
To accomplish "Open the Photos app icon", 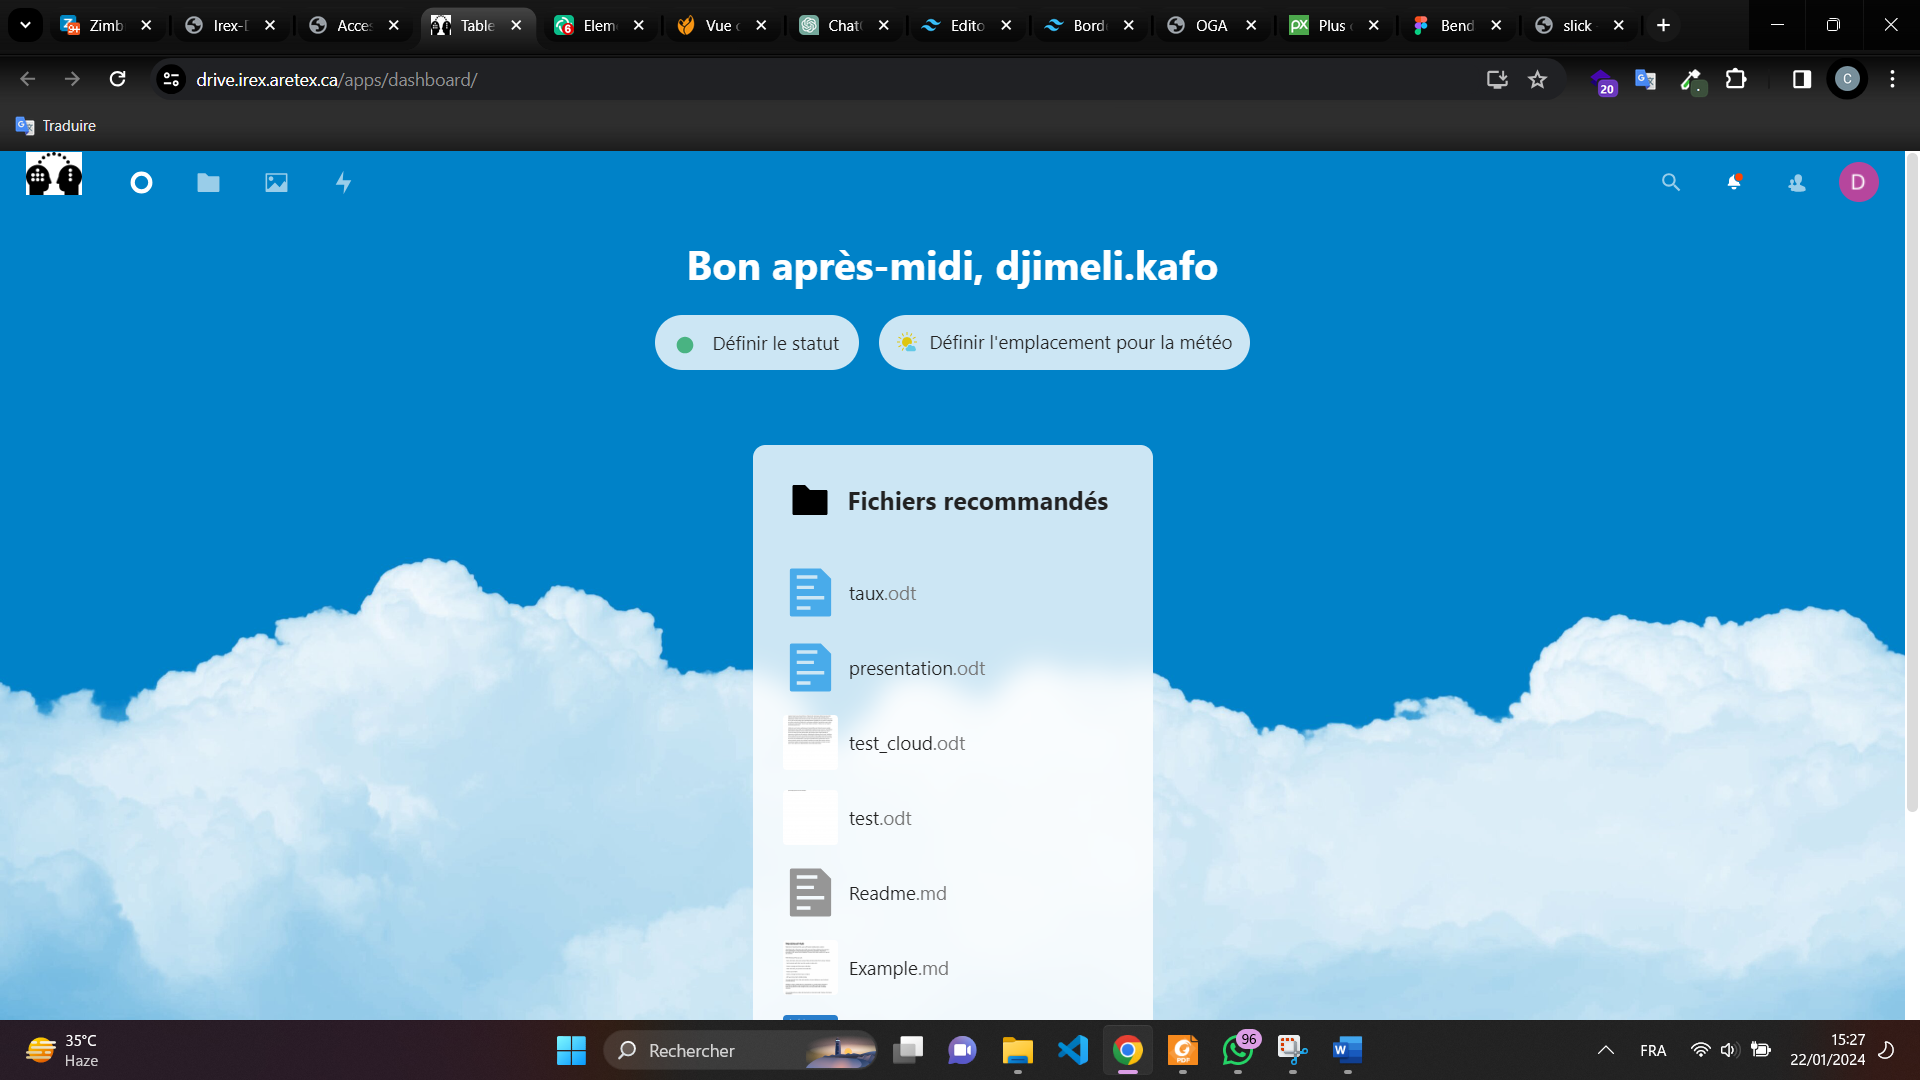I will point(276,182).
